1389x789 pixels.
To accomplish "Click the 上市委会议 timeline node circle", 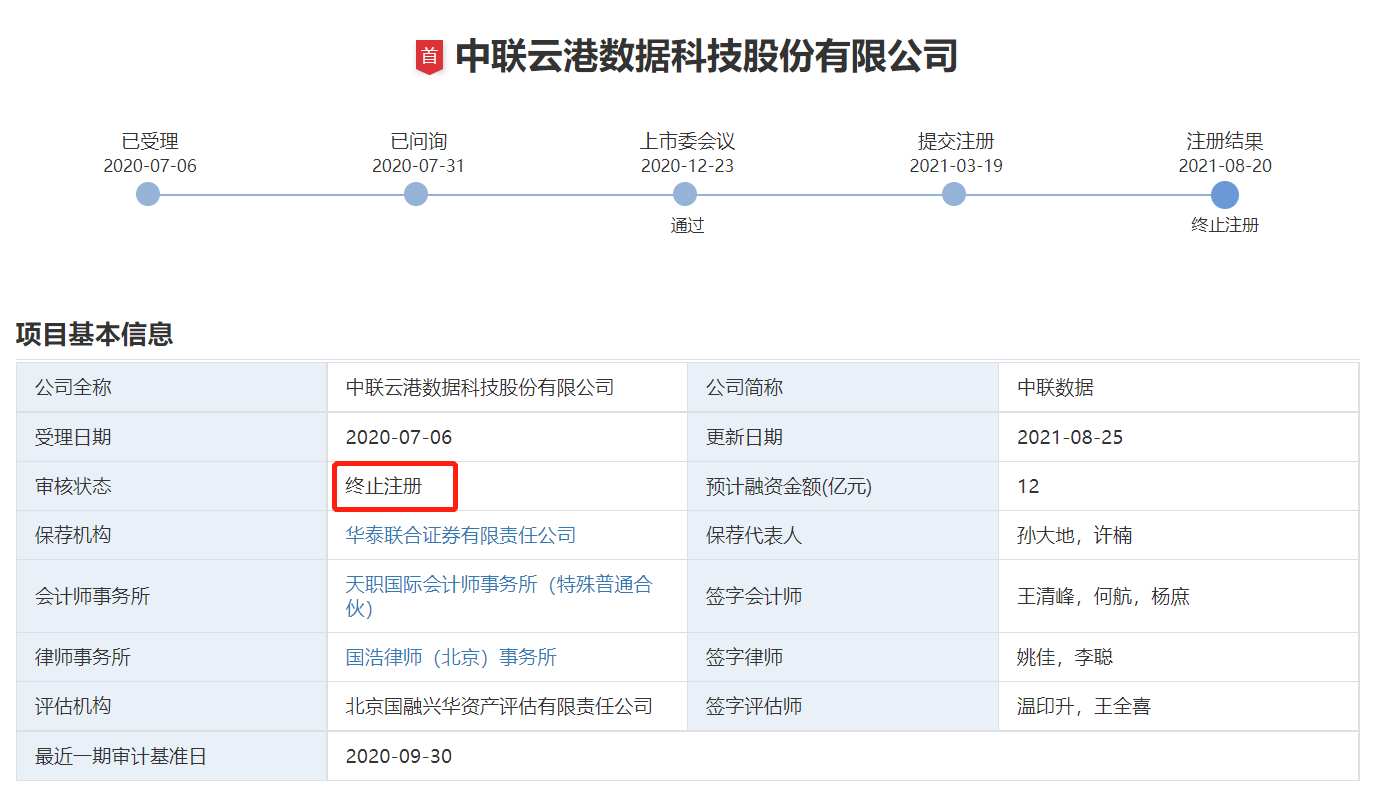I will [685, 194].
